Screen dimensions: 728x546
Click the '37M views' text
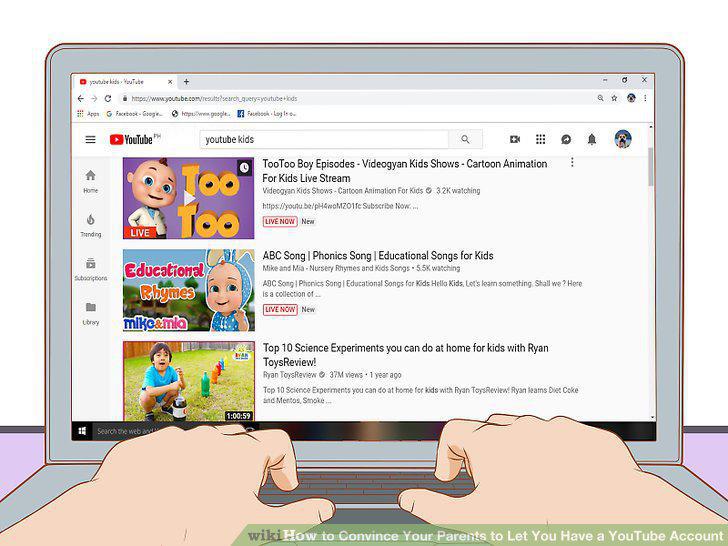click(346, 375)
